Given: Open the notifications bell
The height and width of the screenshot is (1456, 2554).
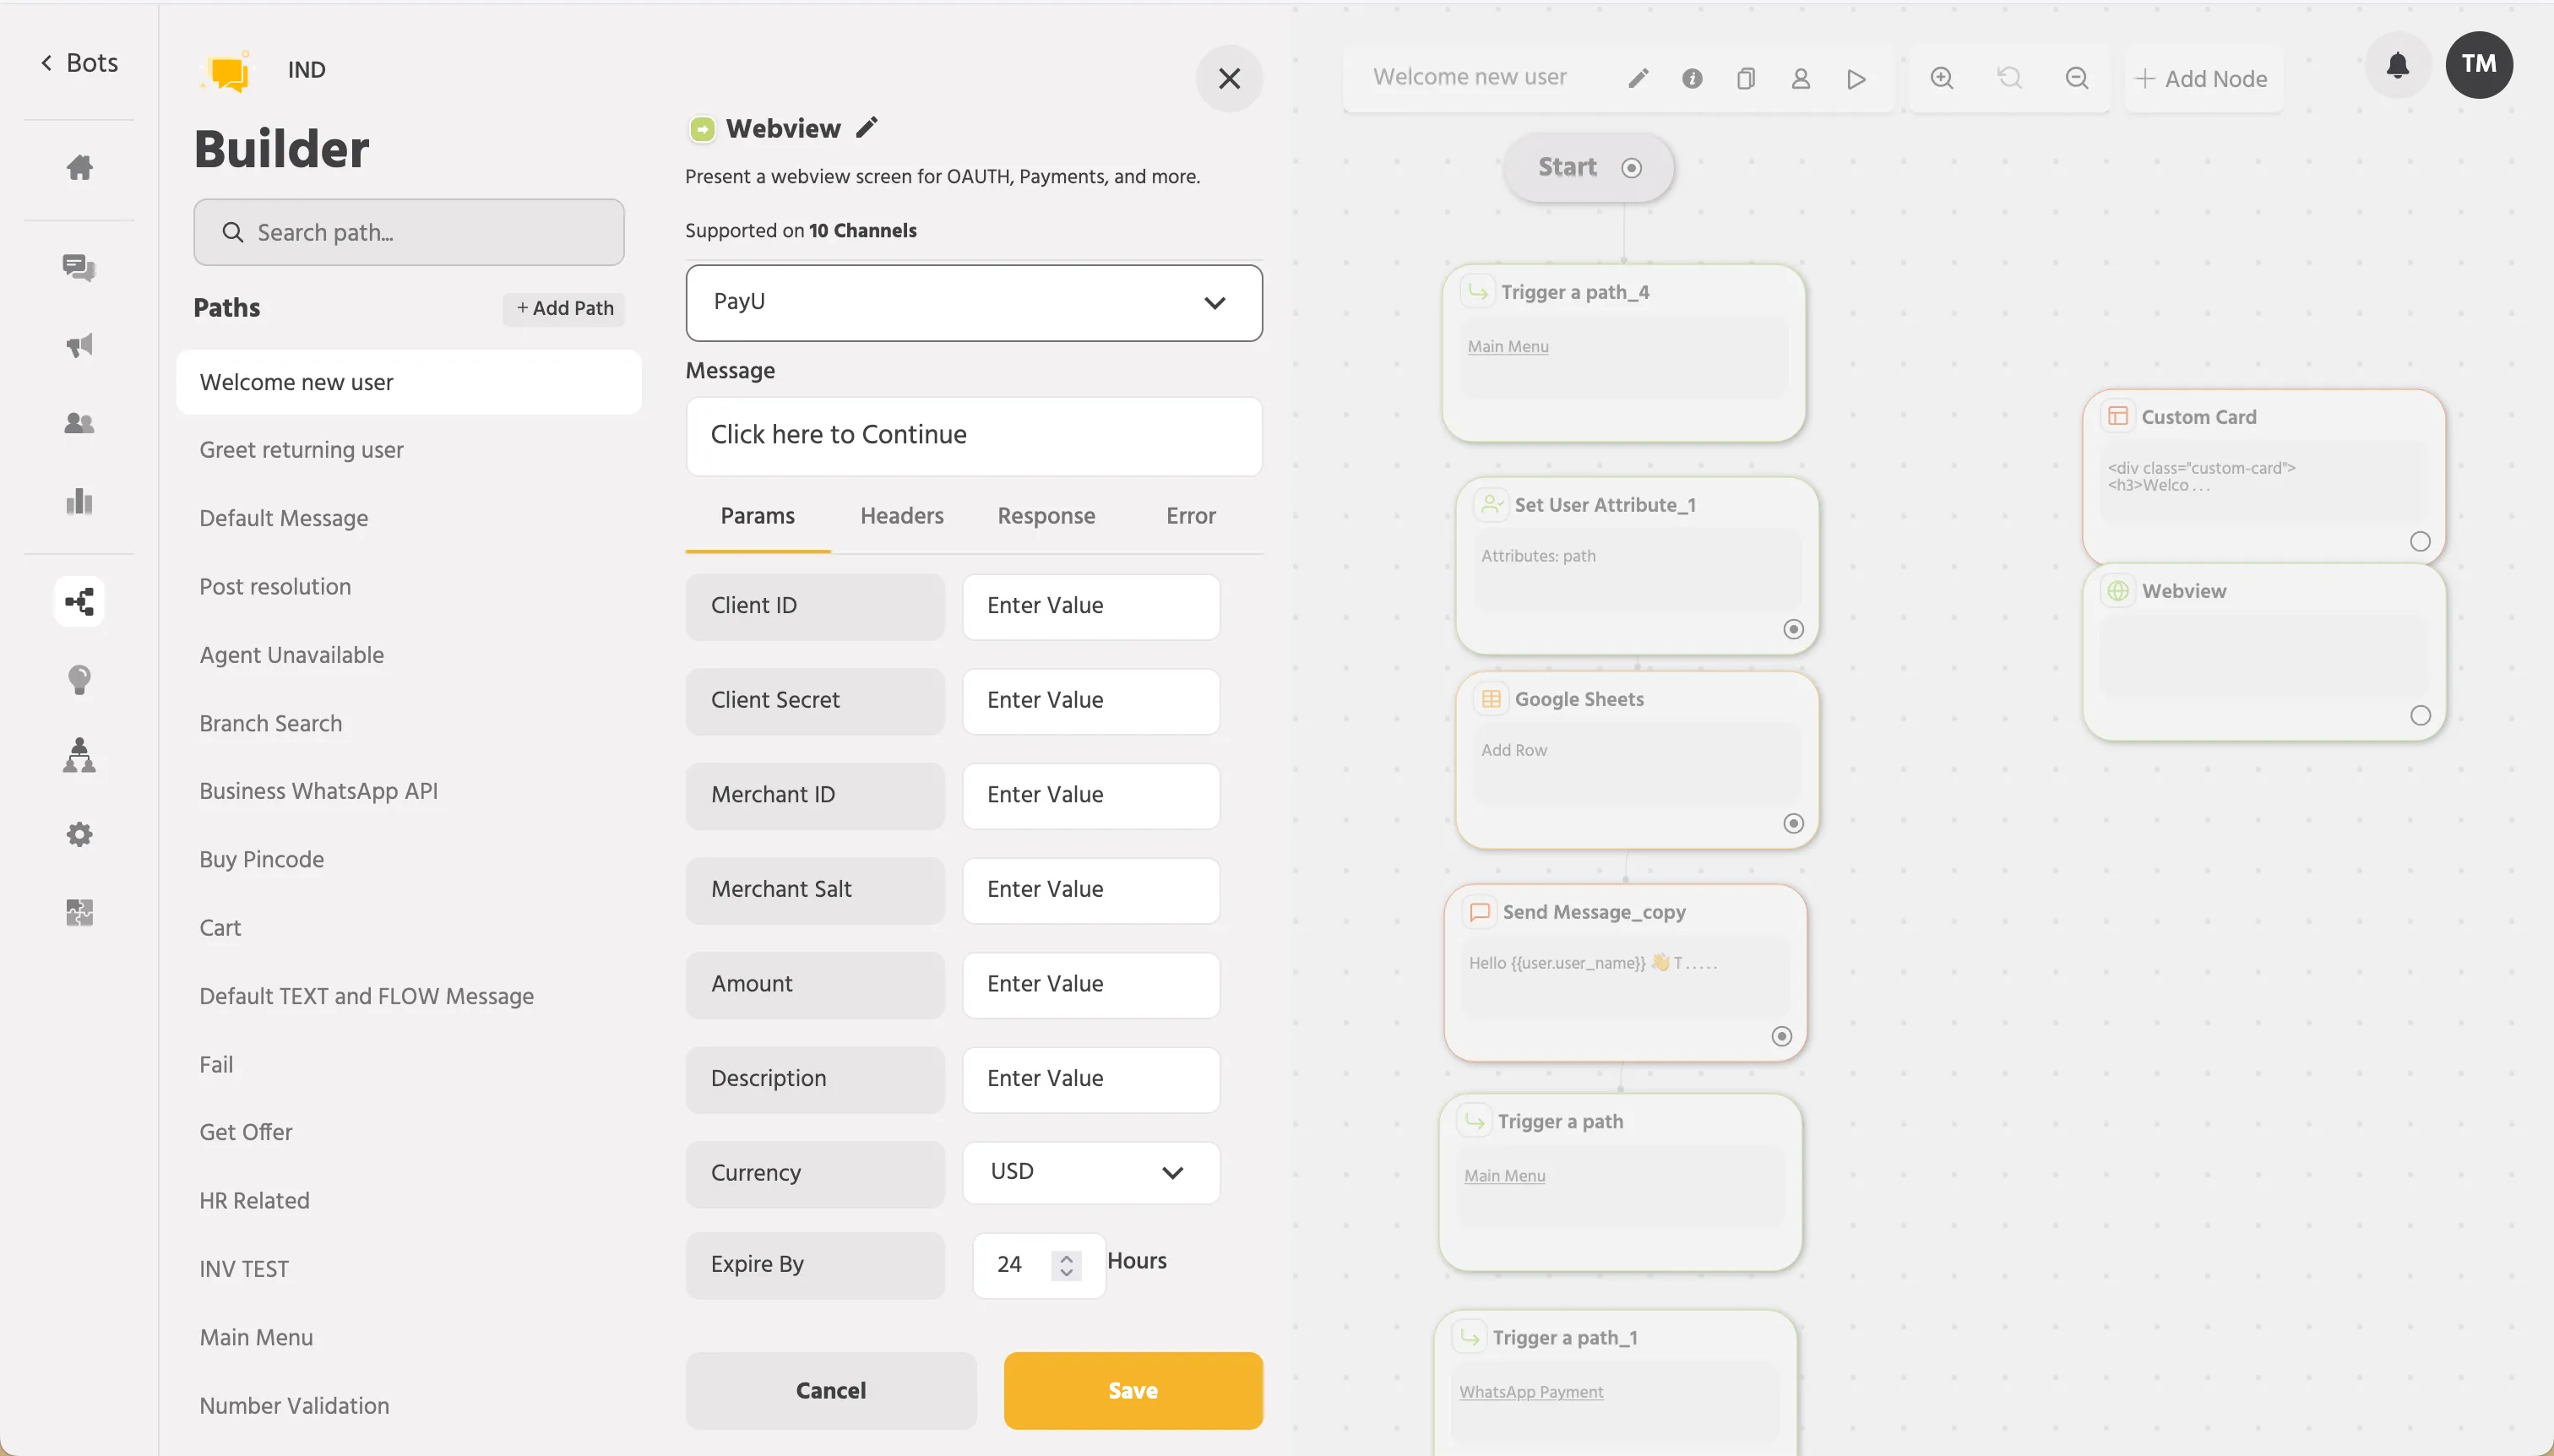Looking at the screenshot, I should pos(2397,65).
